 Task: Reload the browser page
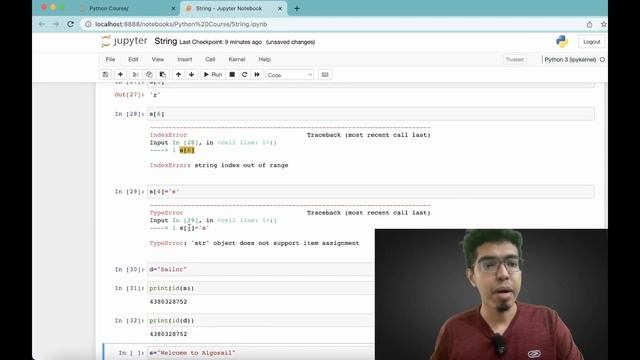point(70,24)
